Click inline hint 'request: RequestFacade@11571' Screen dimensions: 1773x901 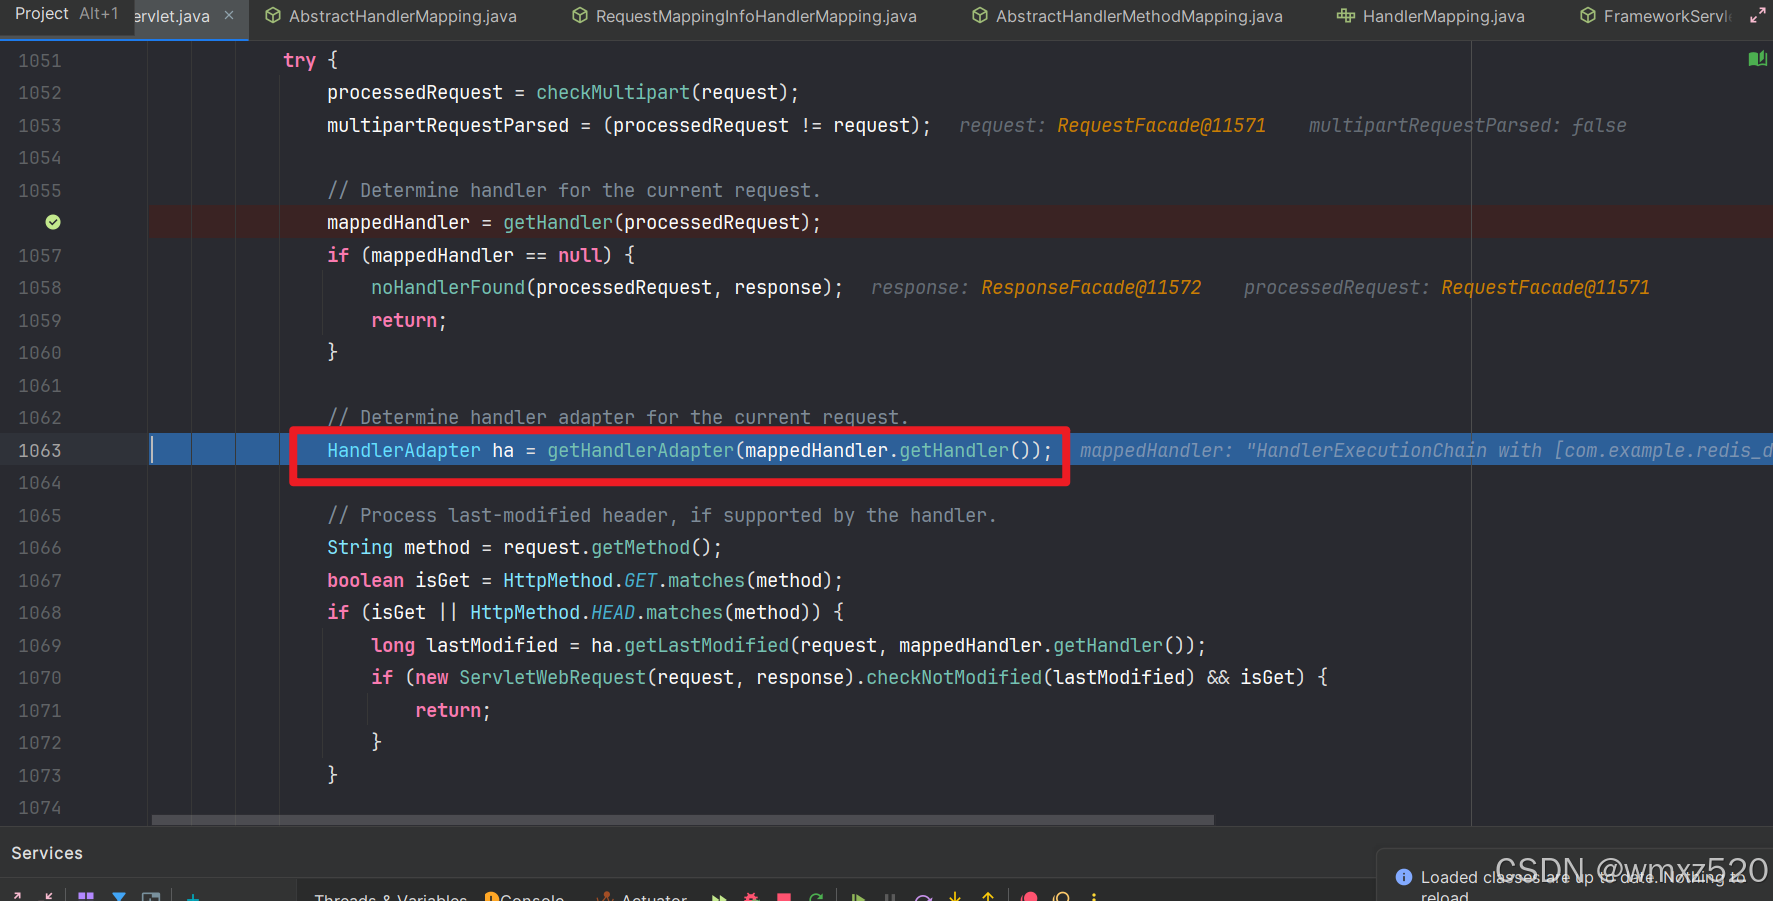[x=1112, y=125]
